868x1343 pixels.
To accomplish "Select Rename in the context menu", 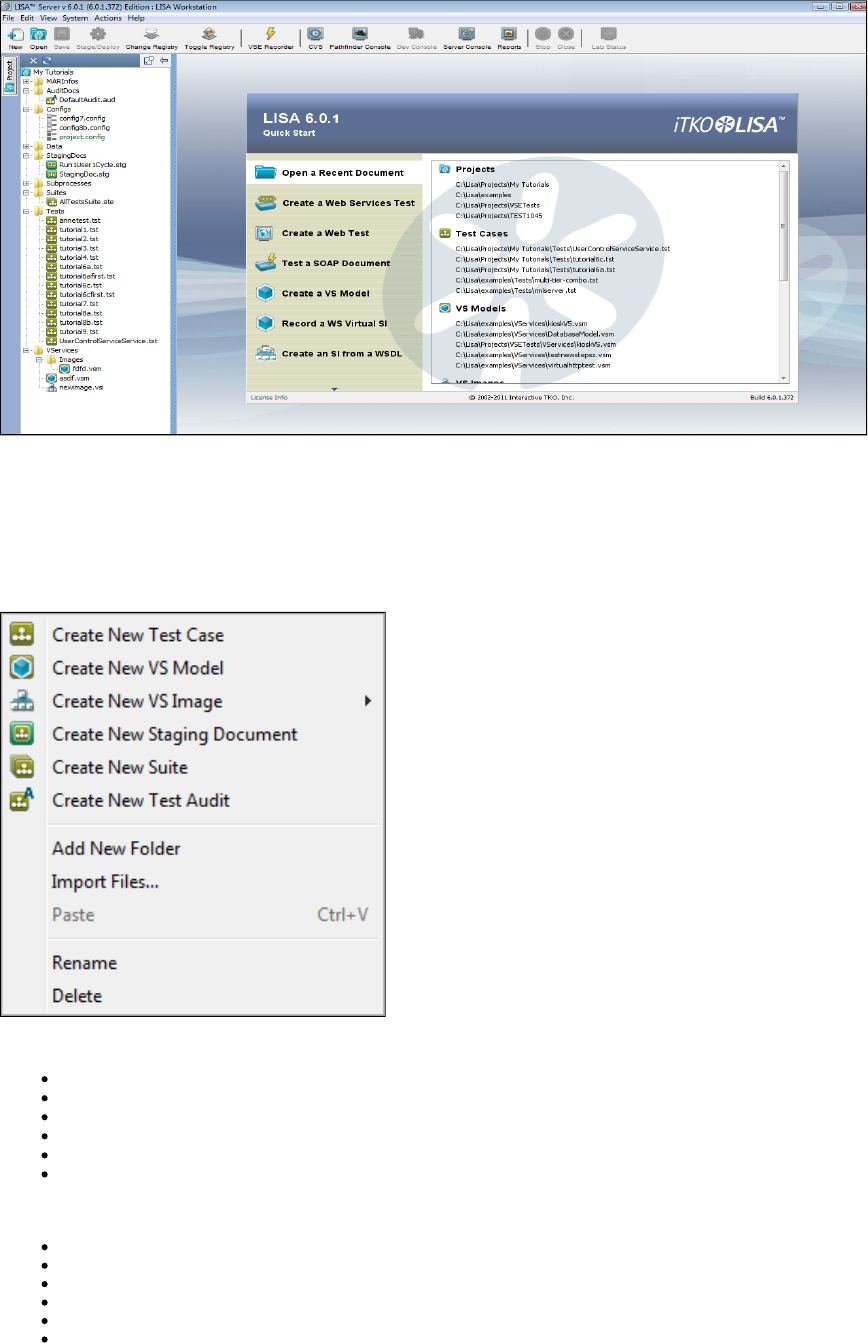I will pyautogui.click(x=84, y=963).
